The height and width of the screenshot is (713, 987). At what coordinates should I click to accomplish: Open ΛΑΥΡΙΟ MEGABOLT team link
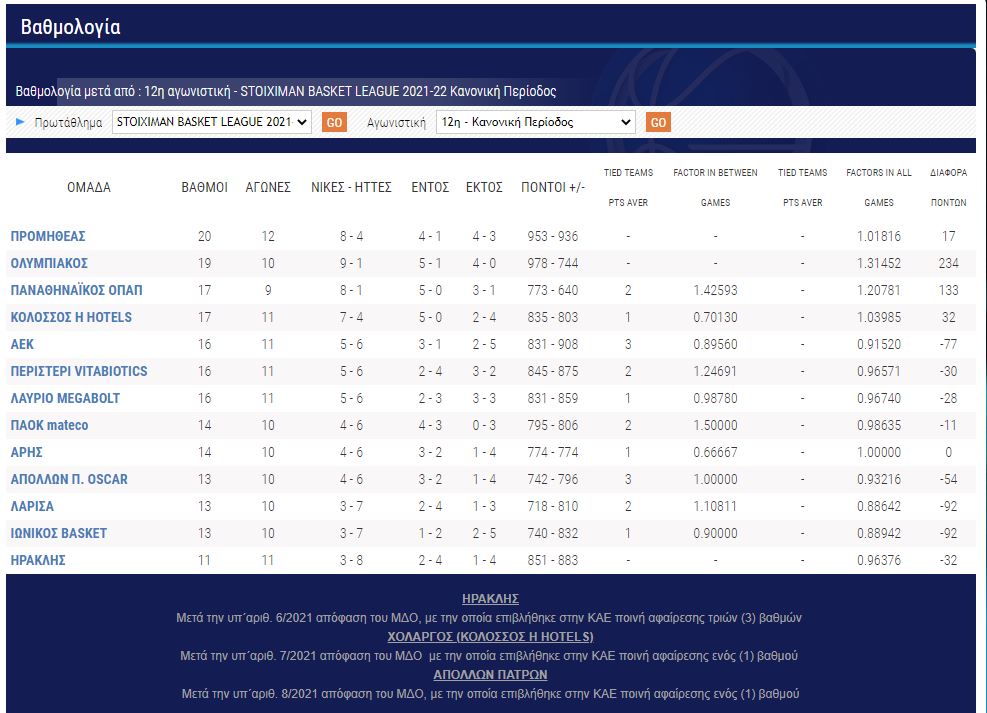click(x=65, y=398)
